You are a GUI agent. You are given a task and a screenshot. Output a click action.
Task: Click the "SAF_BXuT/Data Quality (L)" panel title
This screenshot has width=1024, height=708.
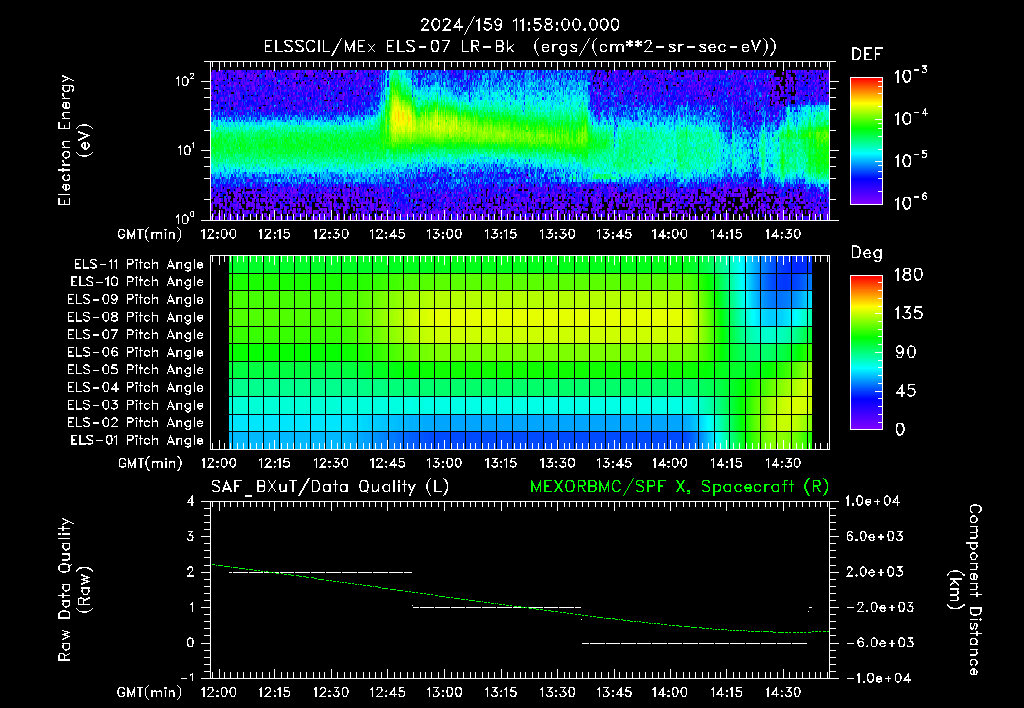coord(330,487)
